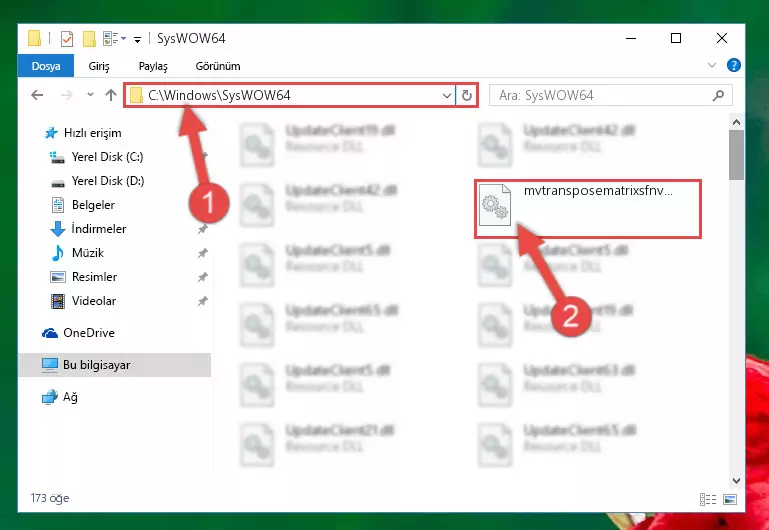
Task: Click the file list vertical scrollbar thumb
Action: tap(736, 155)
